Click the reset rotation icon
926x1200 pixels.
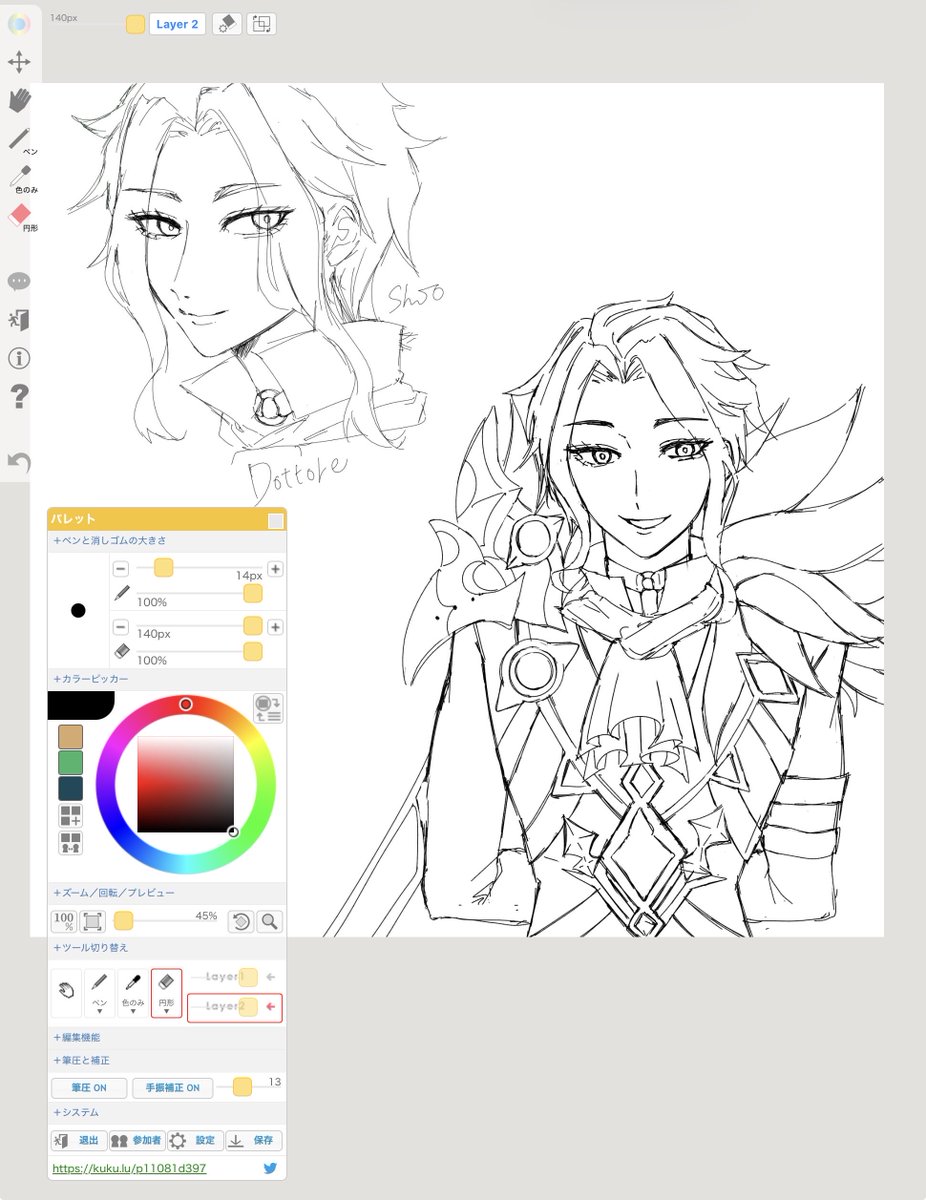pos(241,921)
